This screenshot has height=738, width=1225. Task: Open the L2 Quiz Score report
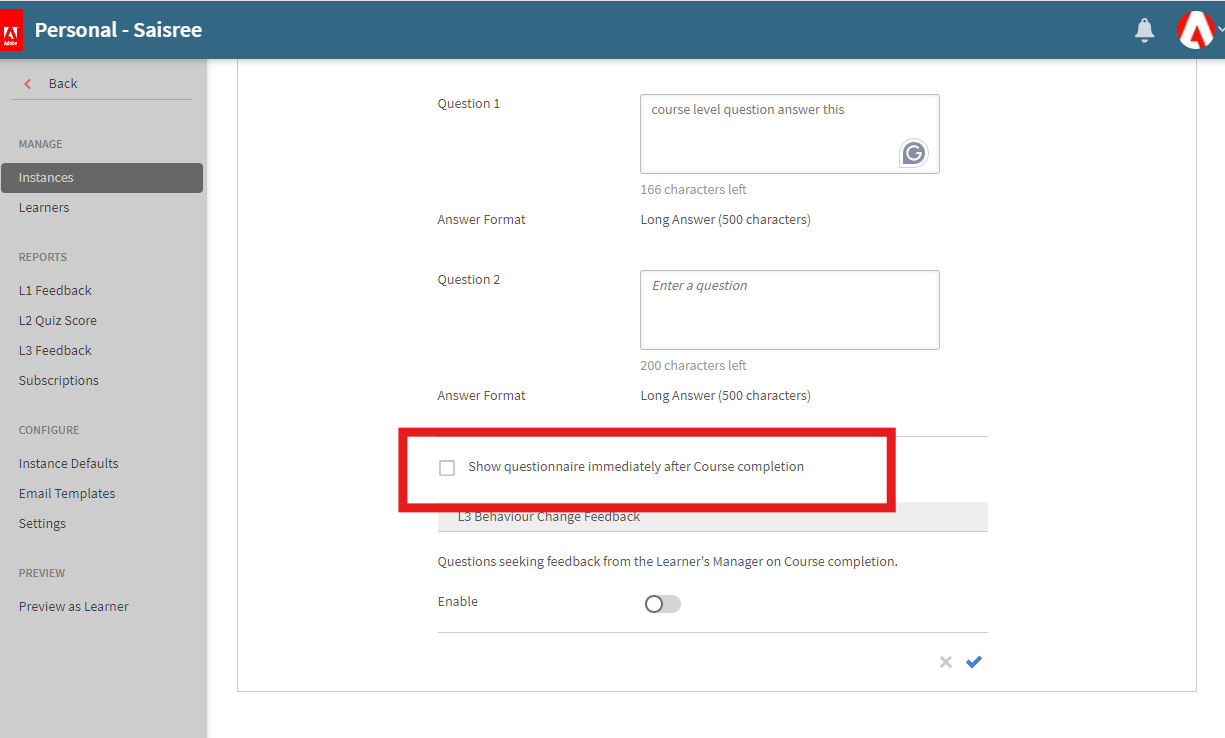57,321
